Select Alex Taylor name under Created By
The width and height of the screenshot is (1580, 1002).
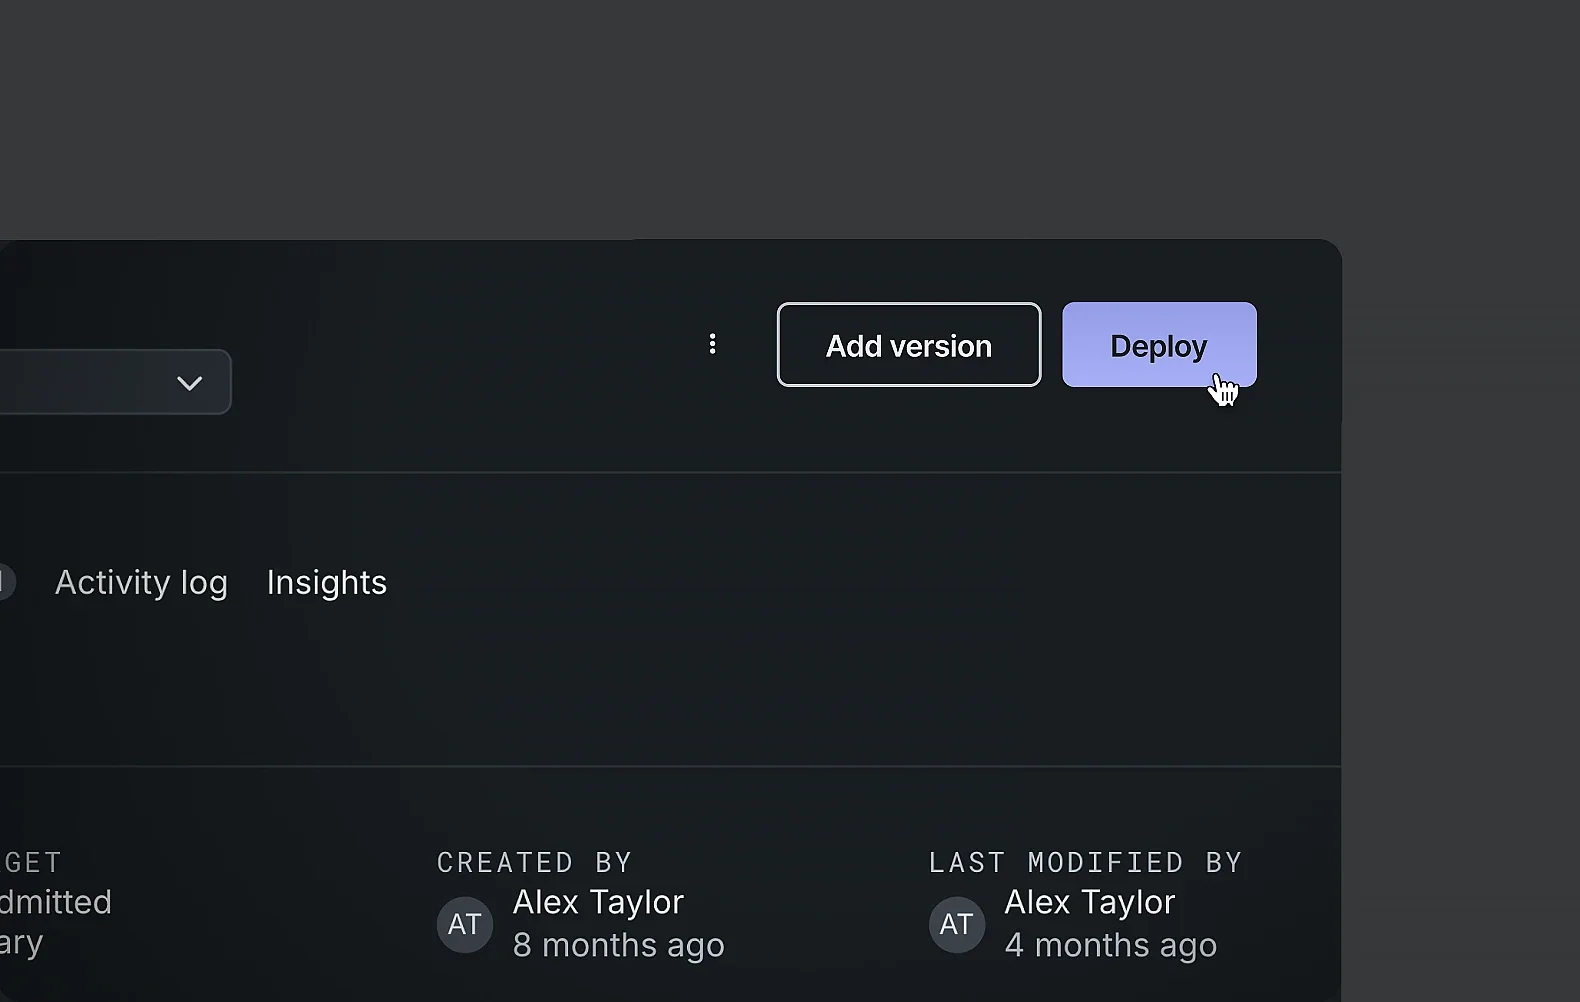598,902
